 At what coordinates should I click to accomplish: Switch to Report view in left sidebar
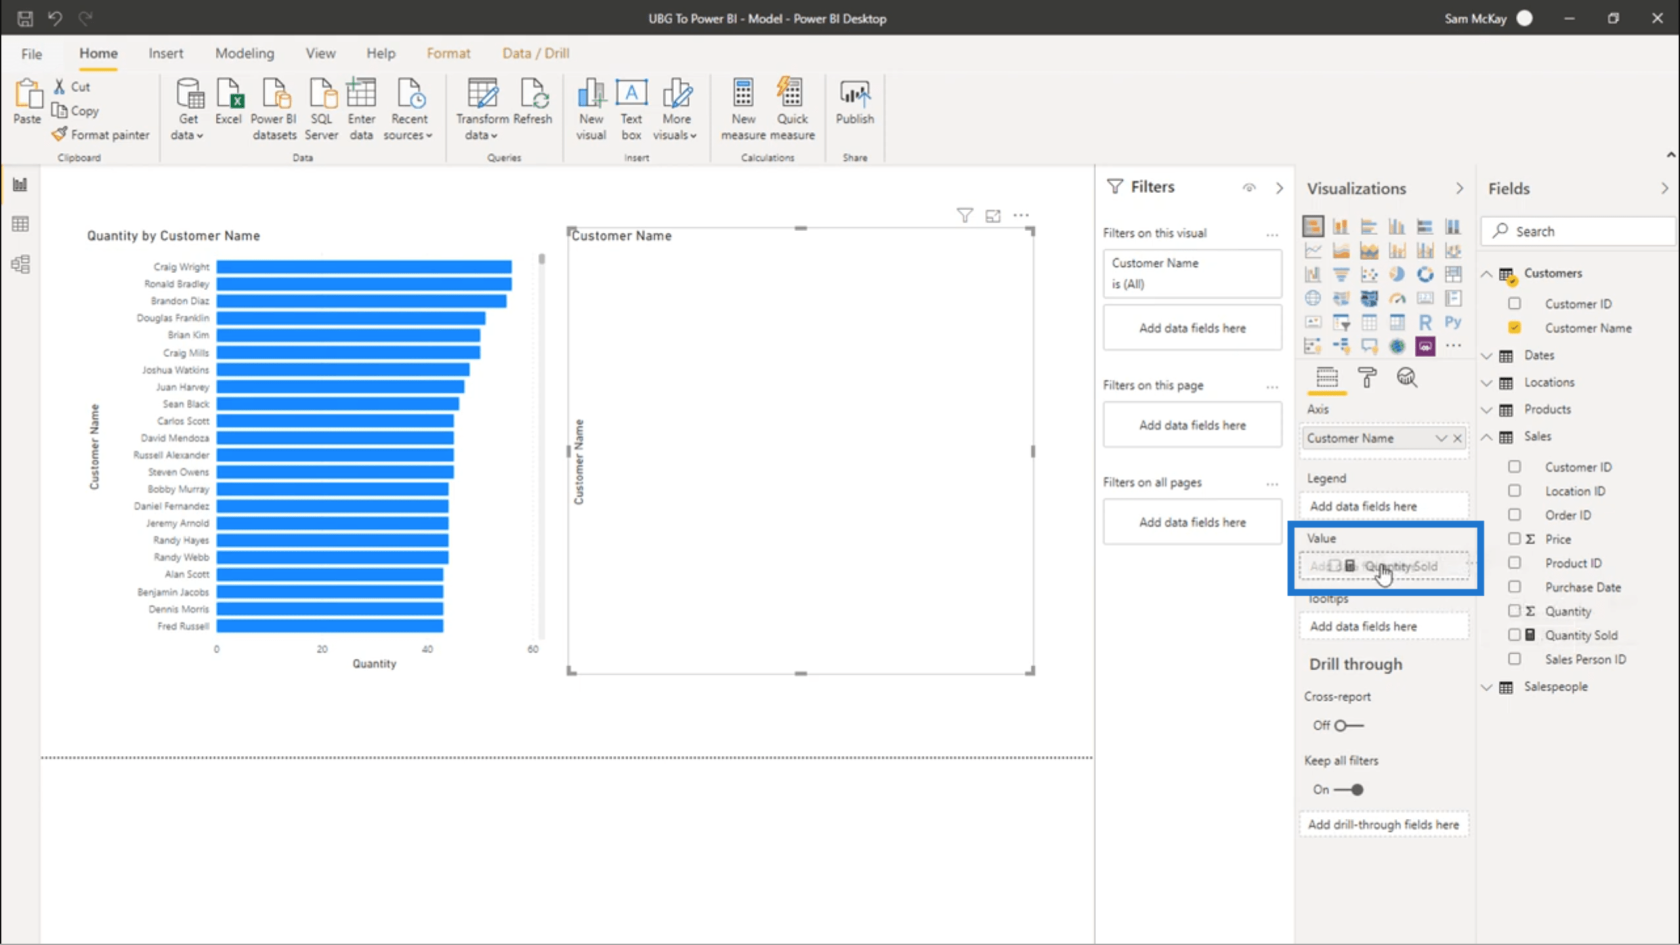[20, 184]
